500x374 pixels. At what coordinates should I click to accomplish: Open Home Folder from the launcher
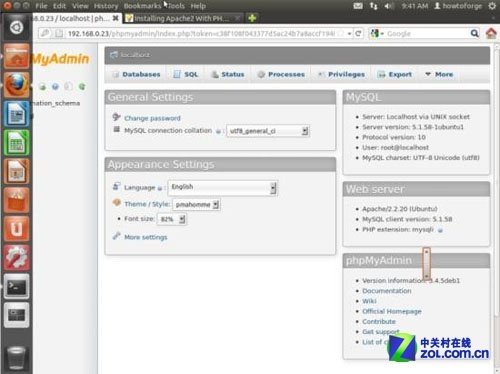tap(16, 57)
